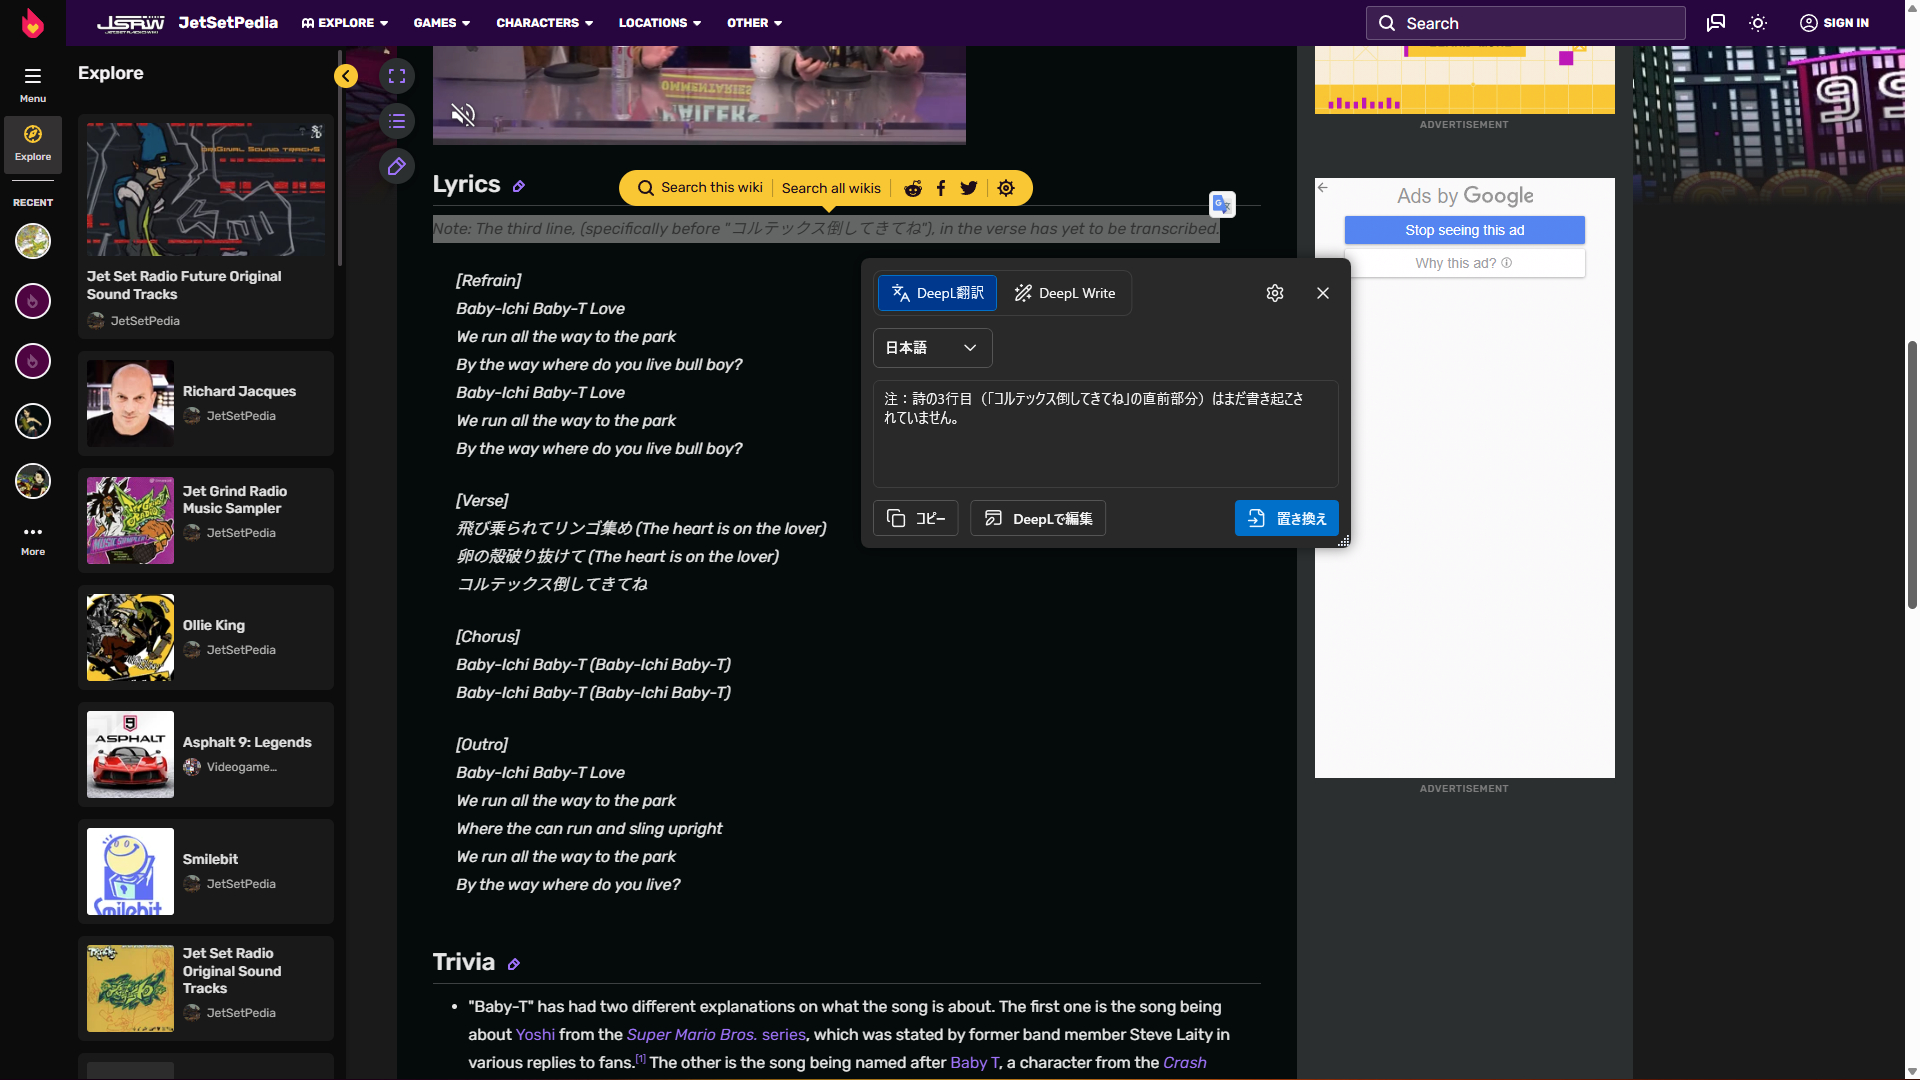
Task: Open the GAMES menu
Action: [x=441, y=23]
